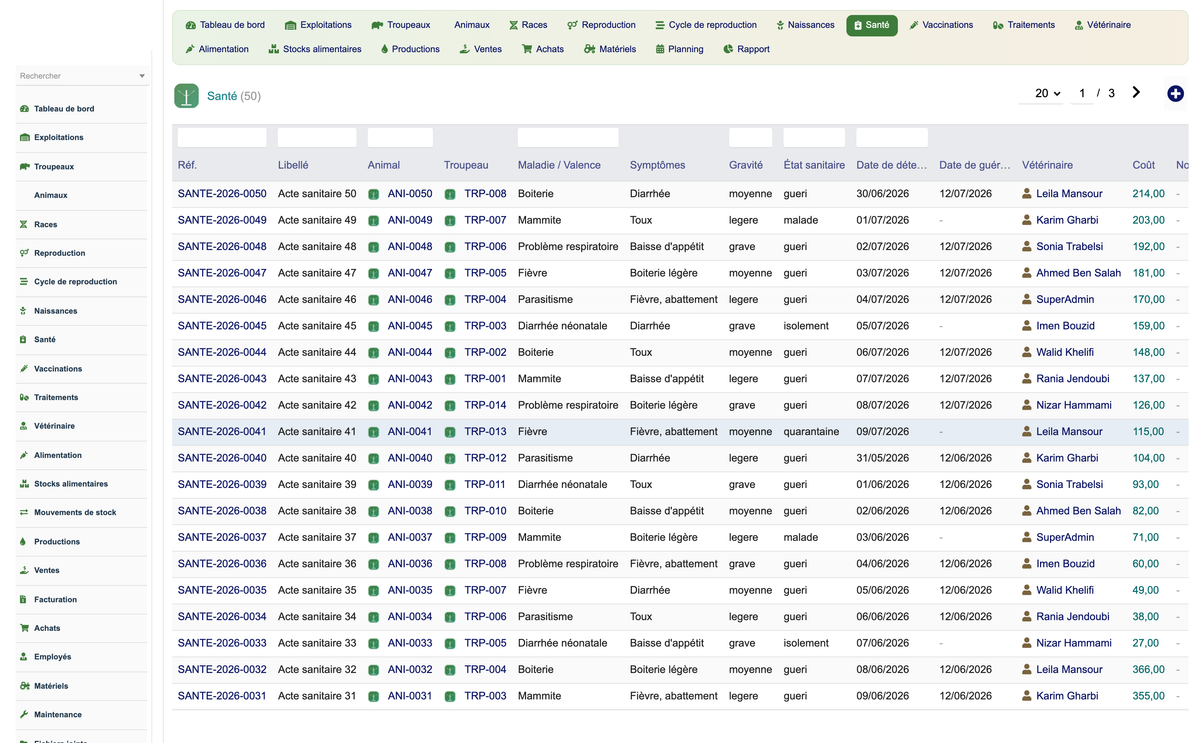Open Alimentation in the sidebar

coord(58,455)
